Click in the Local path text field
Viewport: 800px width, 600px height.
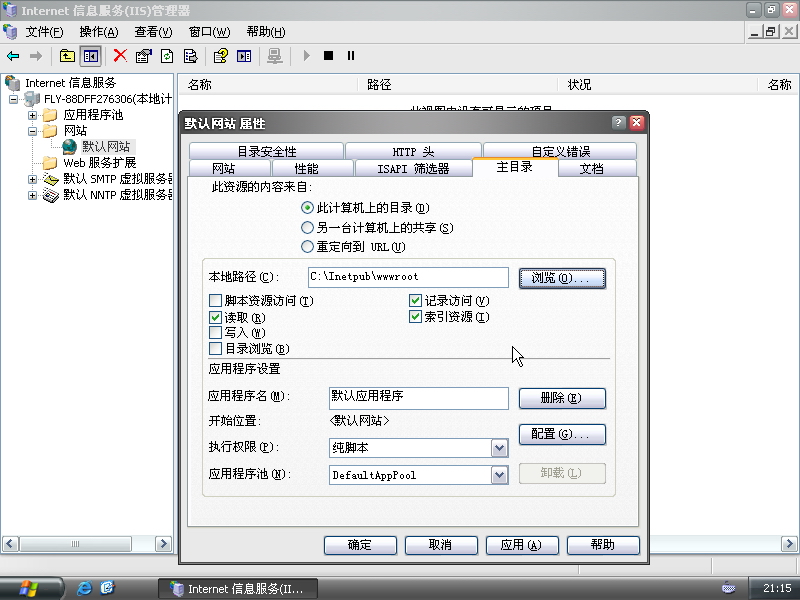(x=408, y=277)
